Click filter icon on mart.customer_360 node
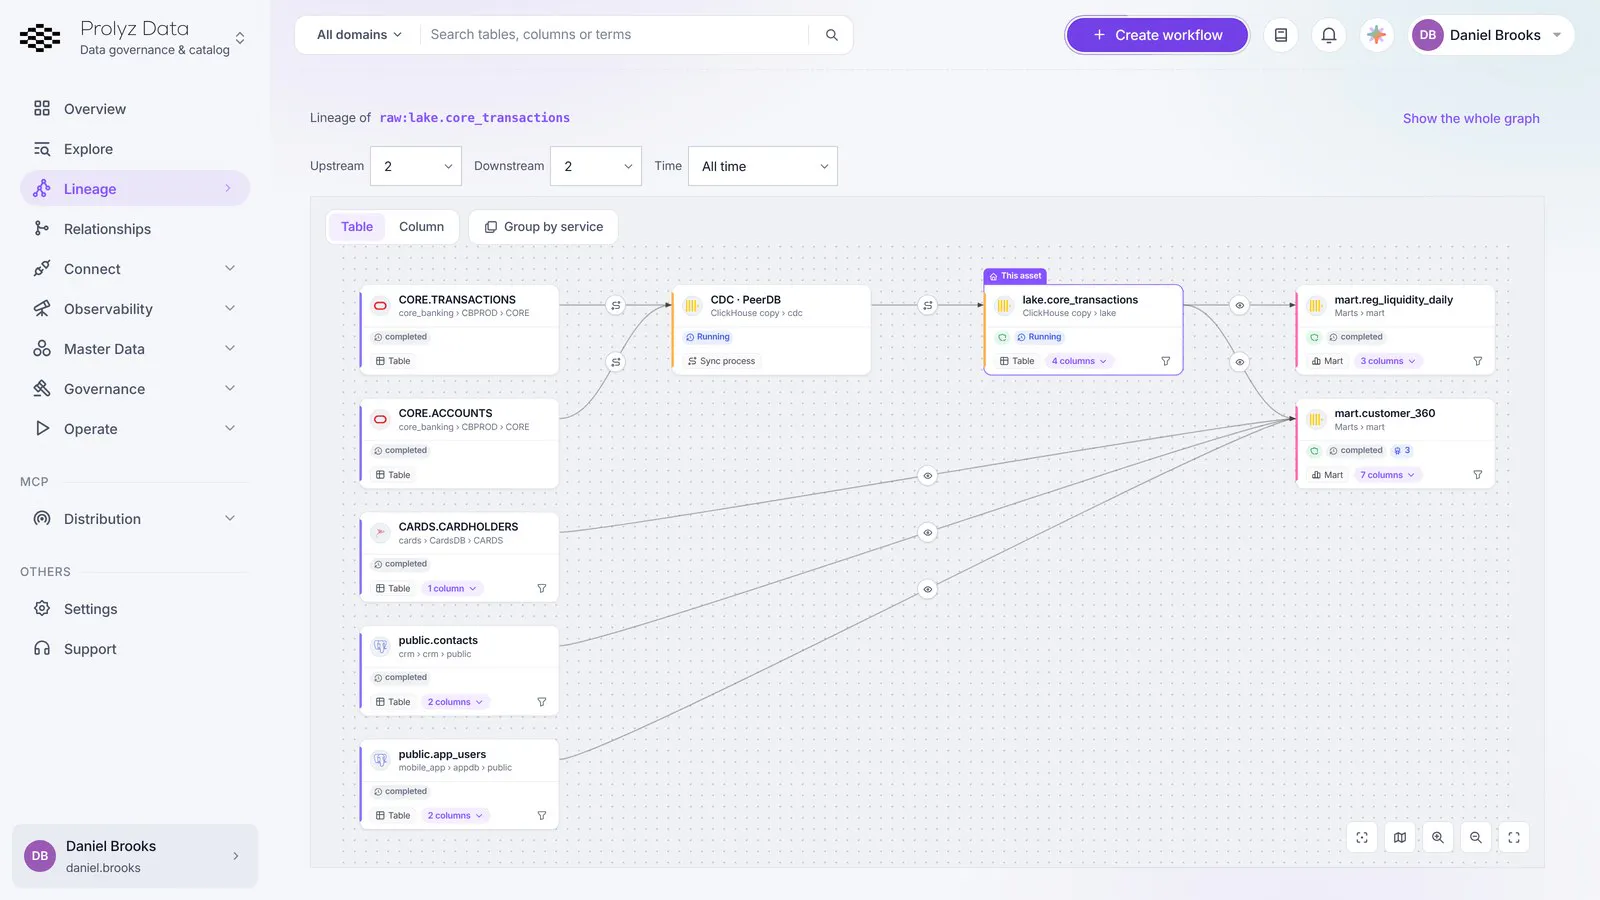Viewport: 1600px width, 900px height. (1478, 475)
